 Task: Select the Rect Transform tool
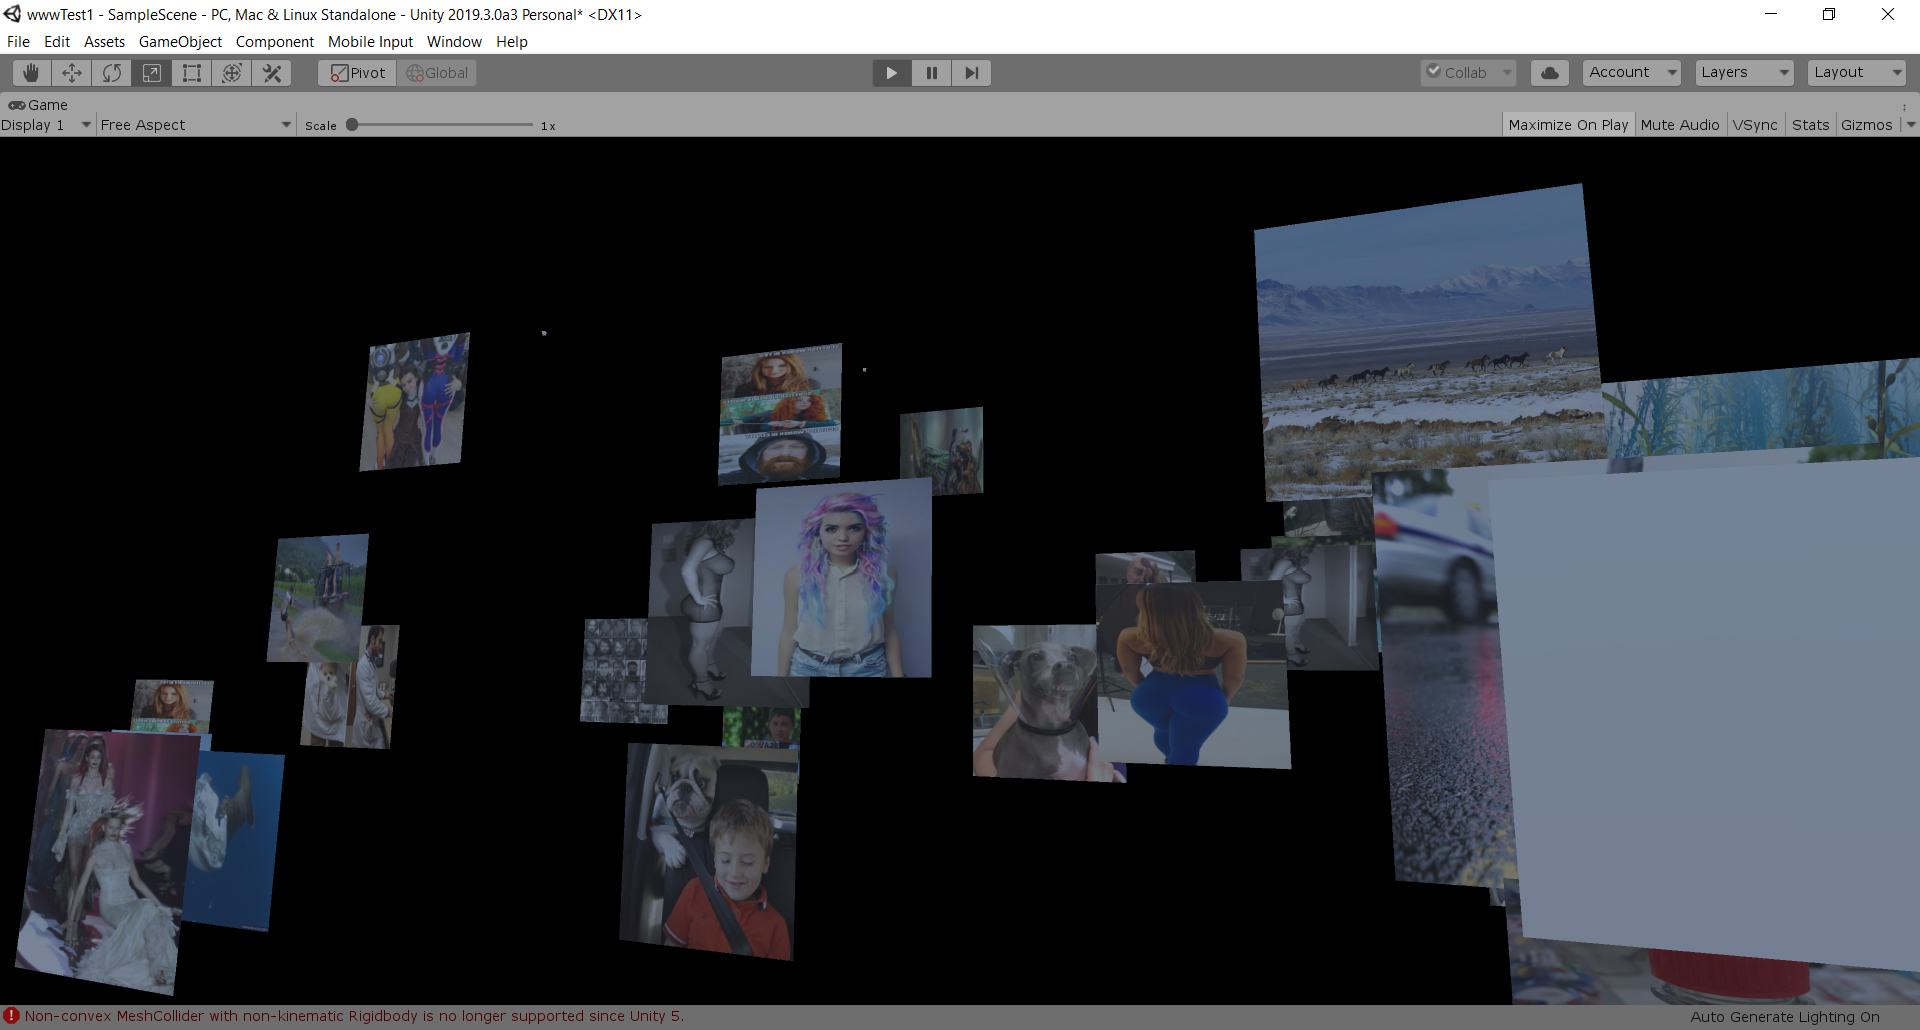[x=192, y=73]
